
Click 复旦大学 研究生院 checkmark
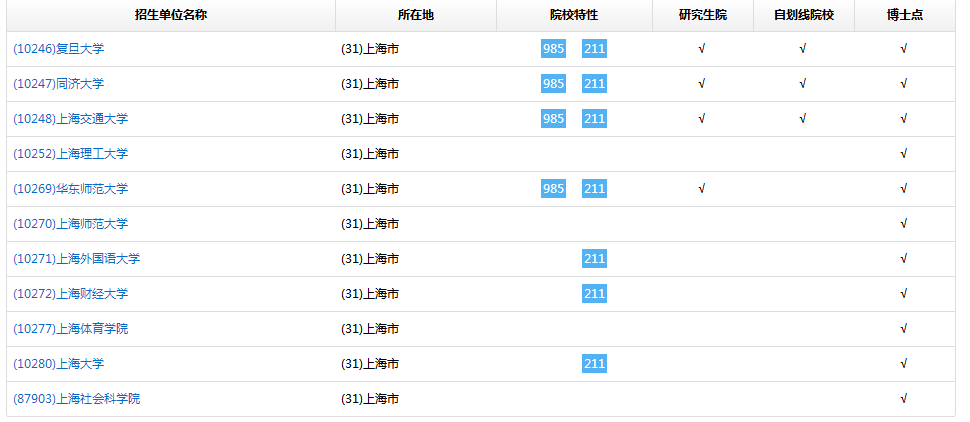[x=702, y=49]
